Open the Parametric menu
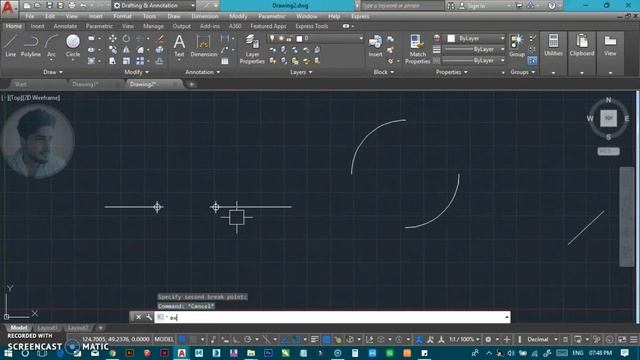Screen dimensions: 640x360 [271, 16]
